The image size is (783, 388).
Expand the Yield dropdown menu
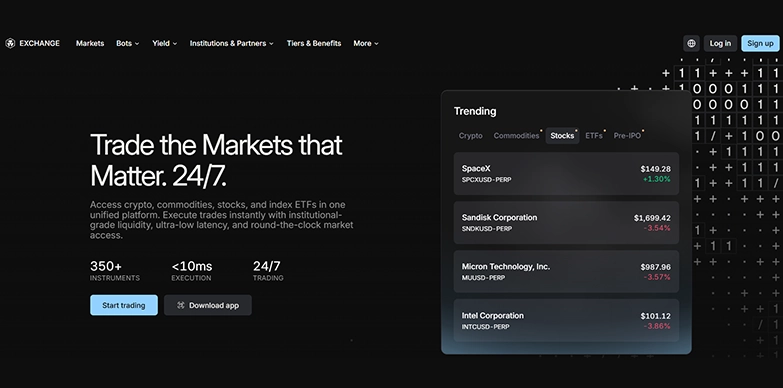[x=164, y=43]
